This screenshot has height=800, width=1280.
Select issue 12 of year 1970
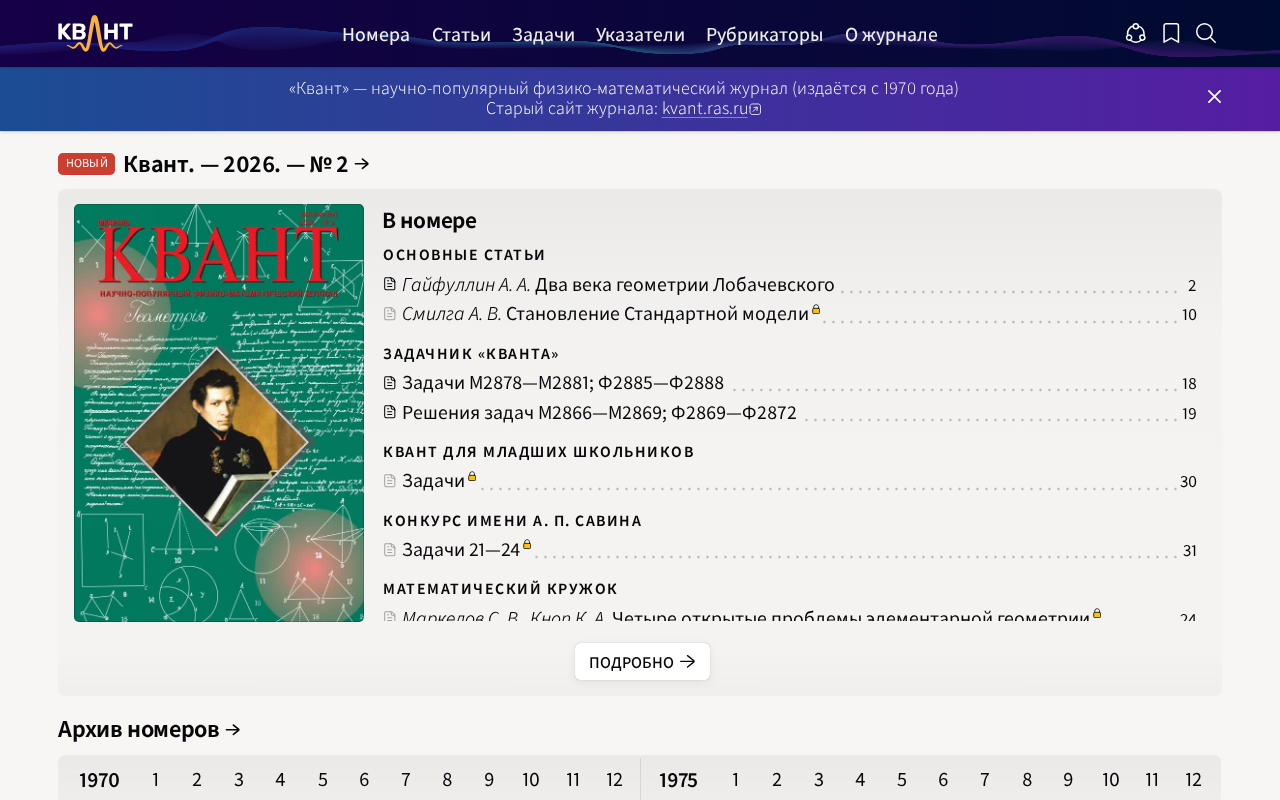click(x=614, y=780)
